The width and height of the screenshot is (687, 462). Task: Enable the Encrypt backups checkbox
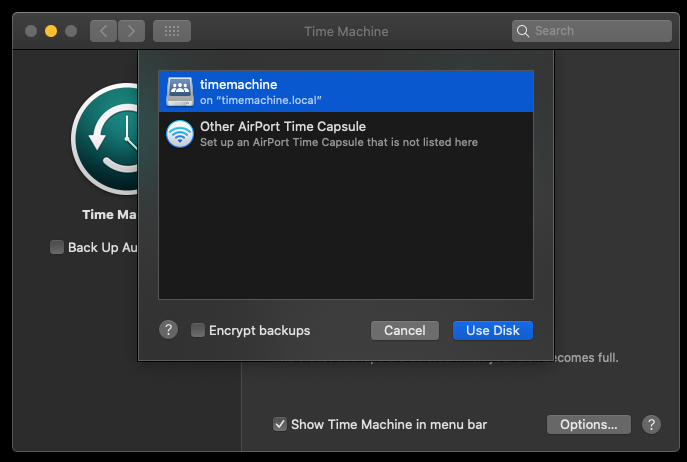(x=198, y=330)
